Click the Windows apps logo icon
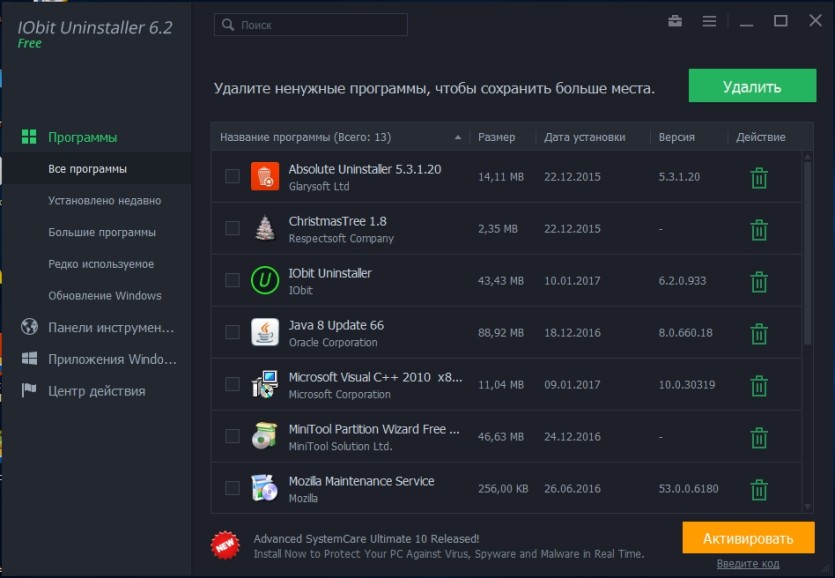This screenshot has width=835, height=578. (x=29, y=359)
